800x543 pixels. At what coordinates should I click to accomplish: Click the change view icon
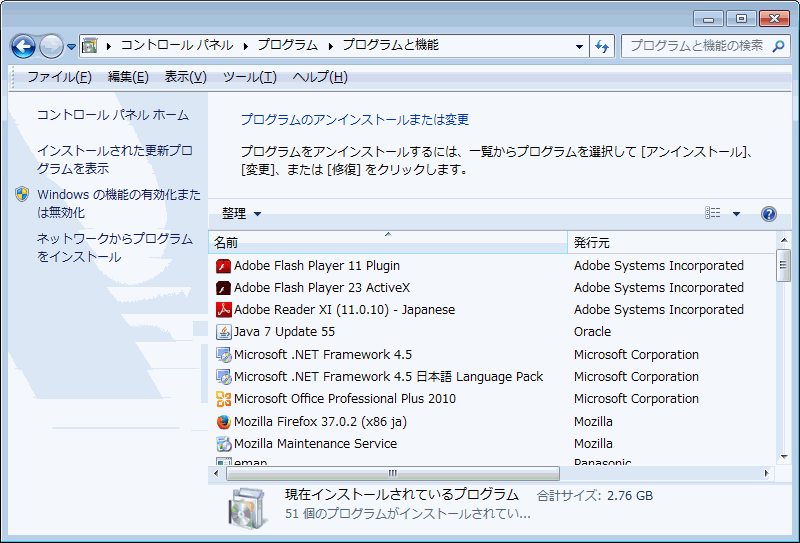713,213
